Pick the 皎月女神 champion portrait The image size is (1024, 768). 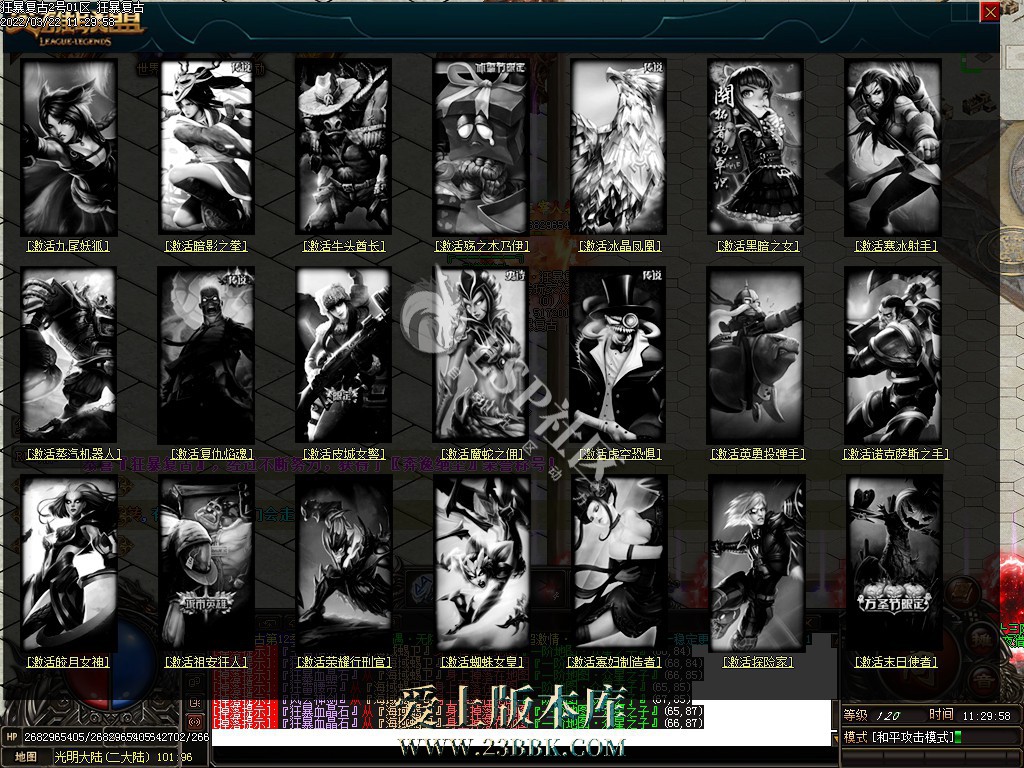(x=69, y=563)
